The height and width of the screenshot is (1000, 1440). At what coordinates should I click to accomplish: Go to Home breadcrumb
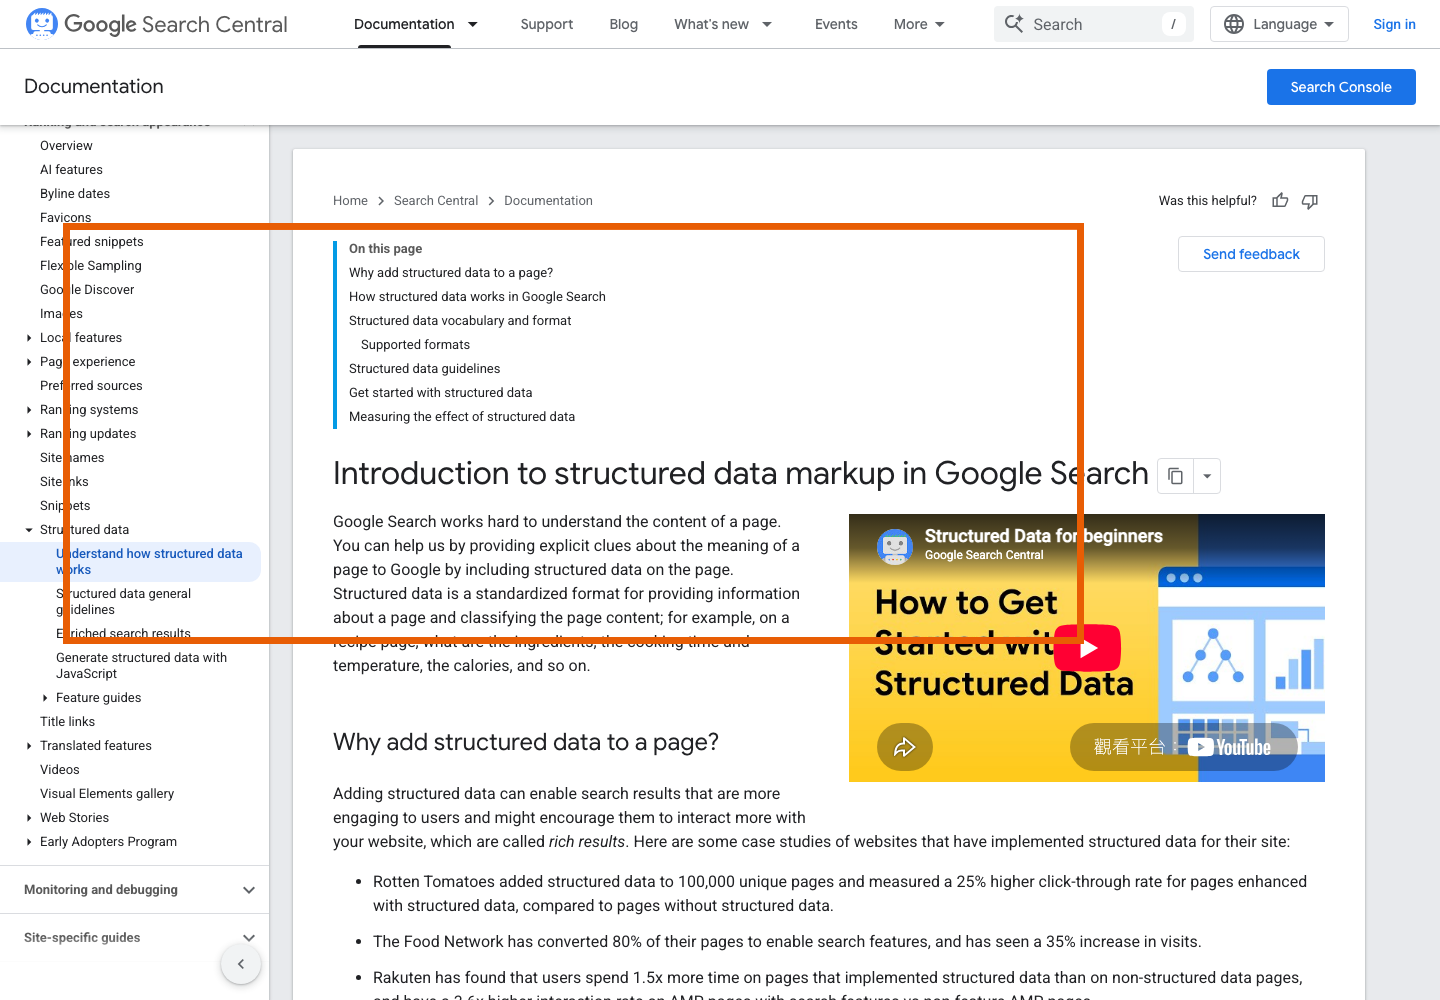coord(350,201)
